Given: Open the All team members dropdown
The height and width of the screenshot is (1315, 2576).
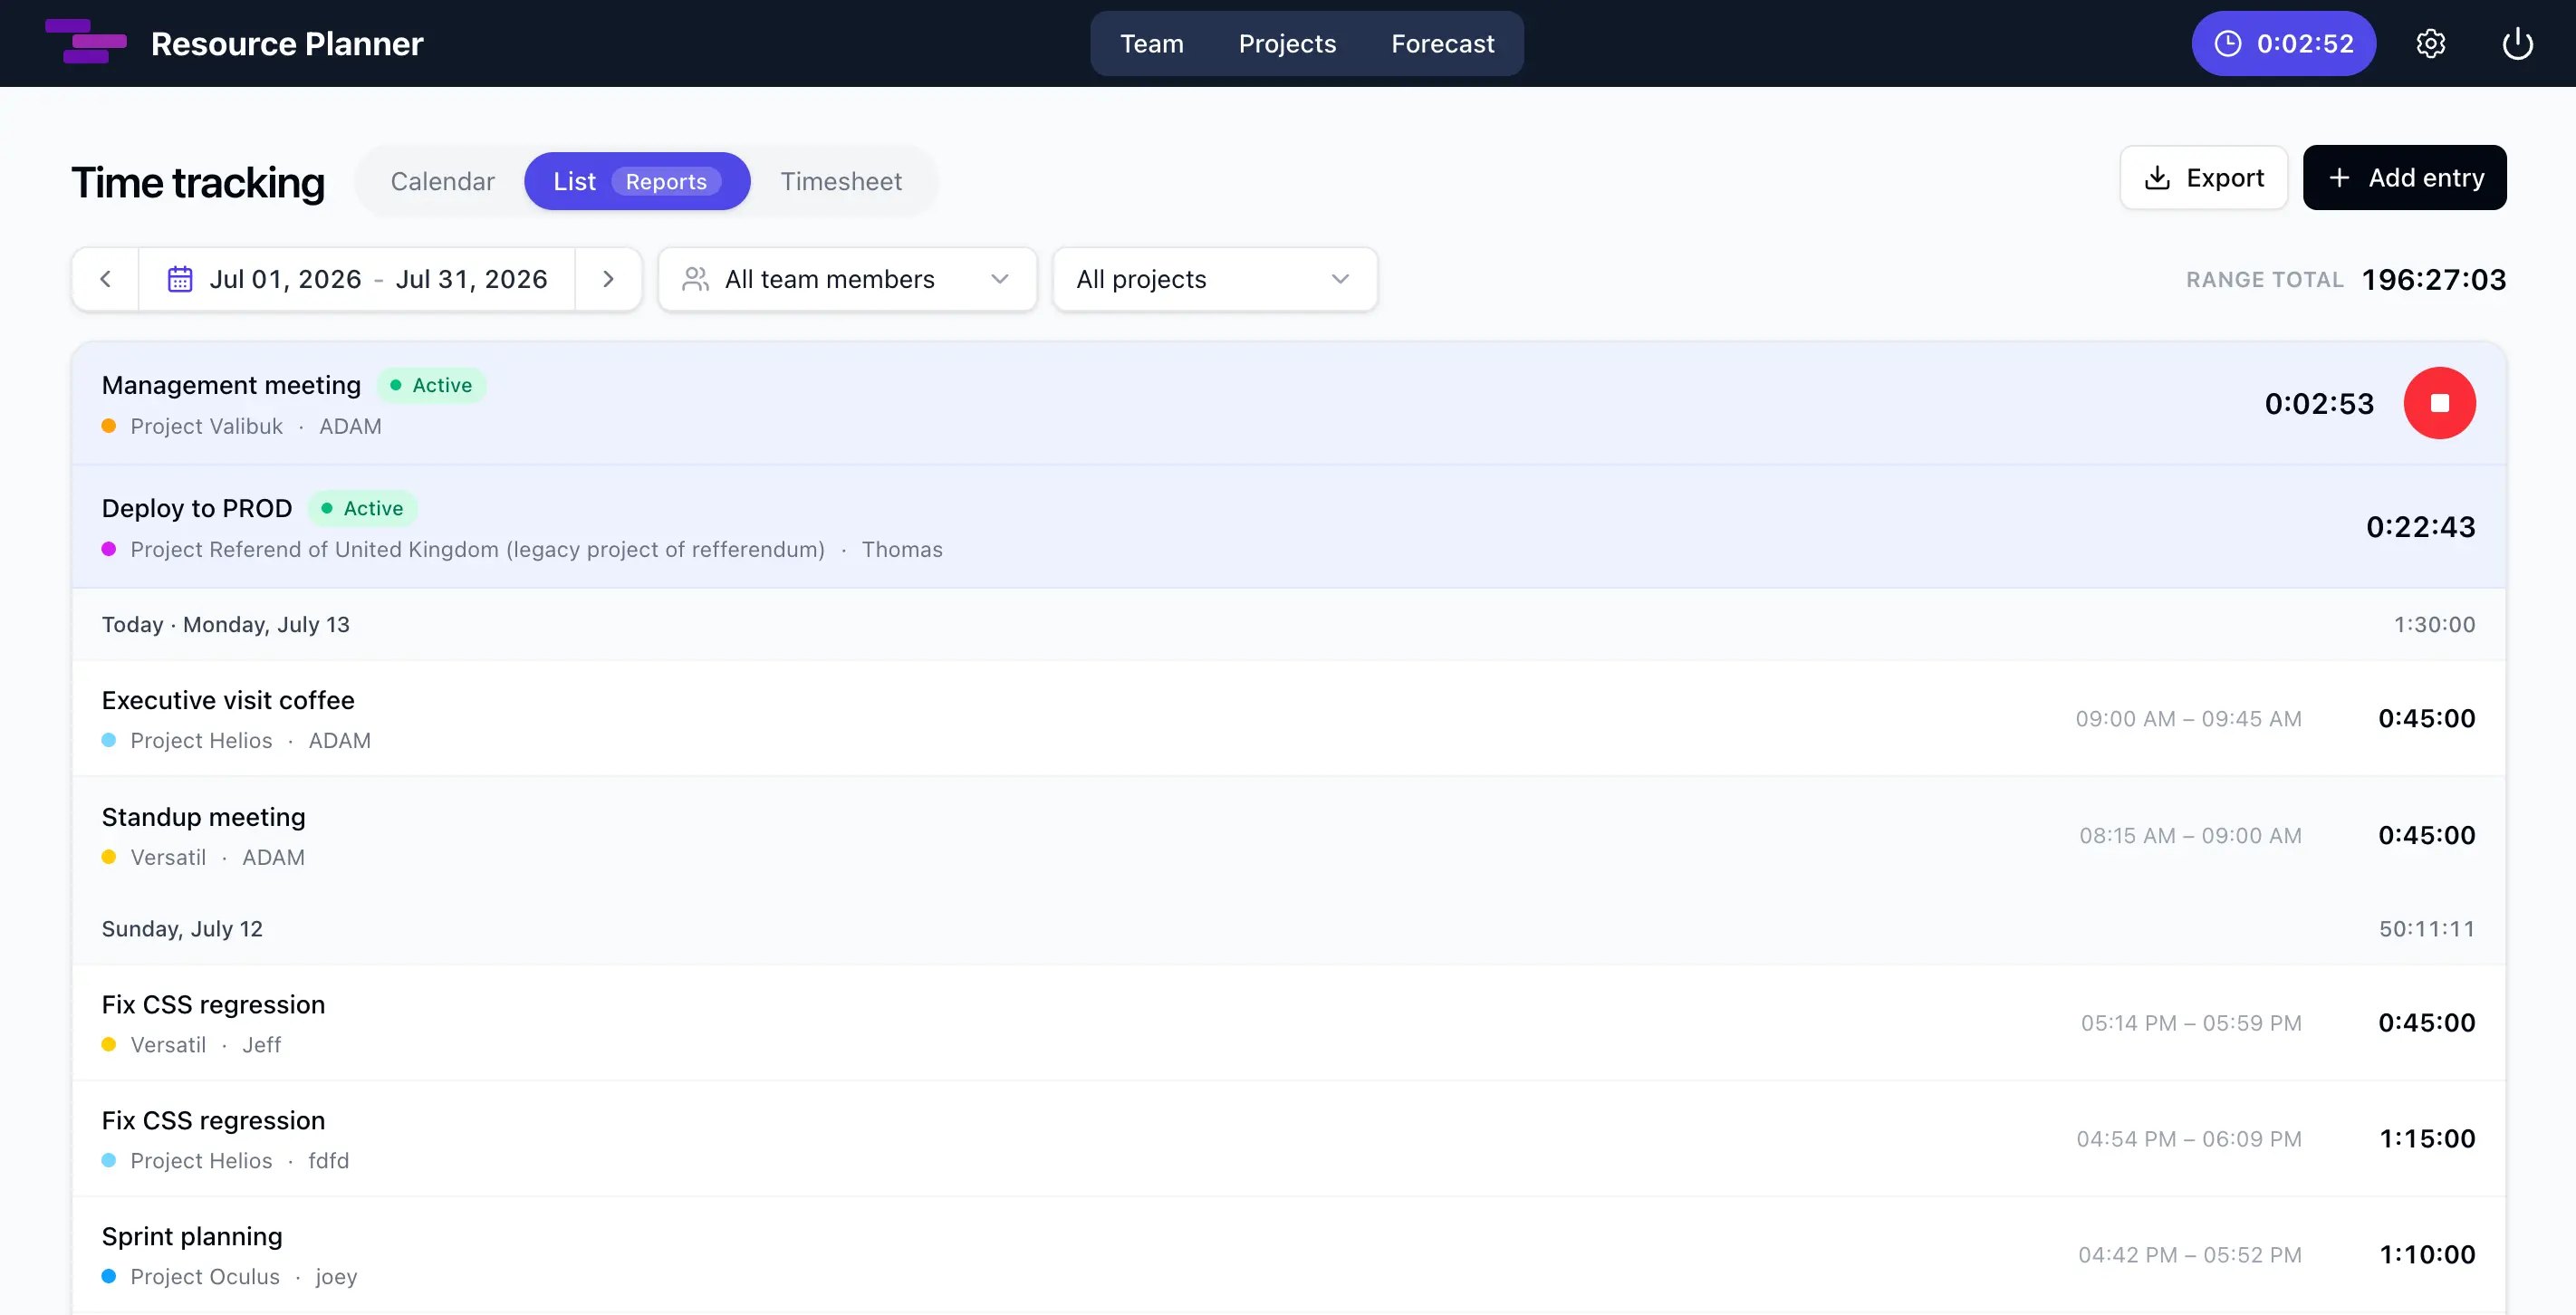Looking at the screenshot, I should (x=847, y=279).
